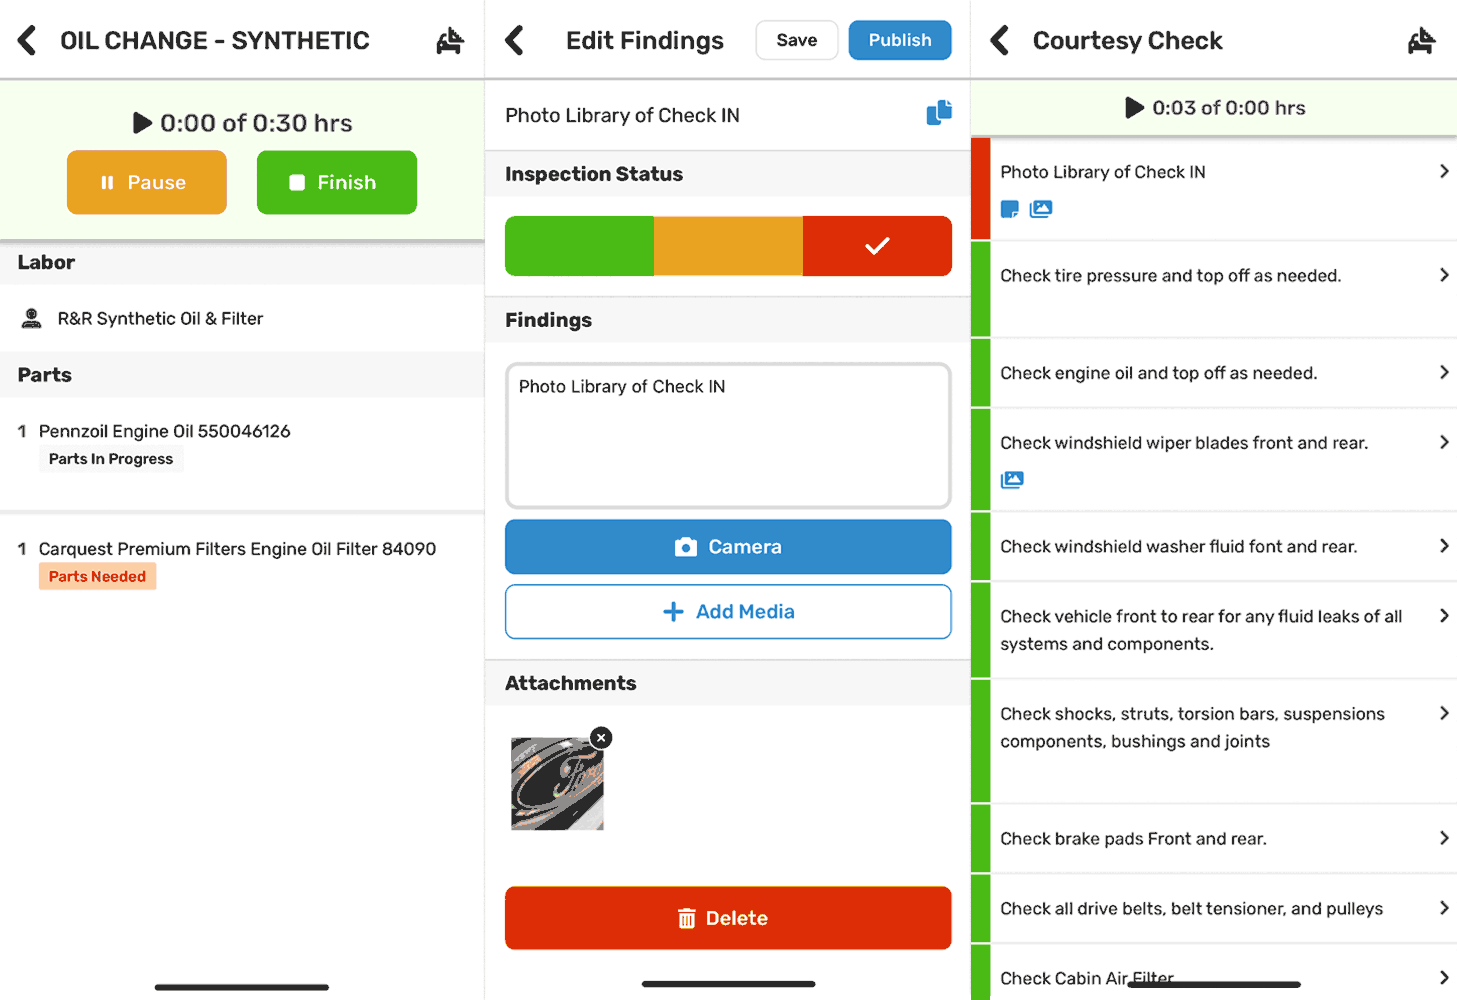Click the Findings text field to edit
This screenshot has height=1000, width=1457.
point(728,435)
